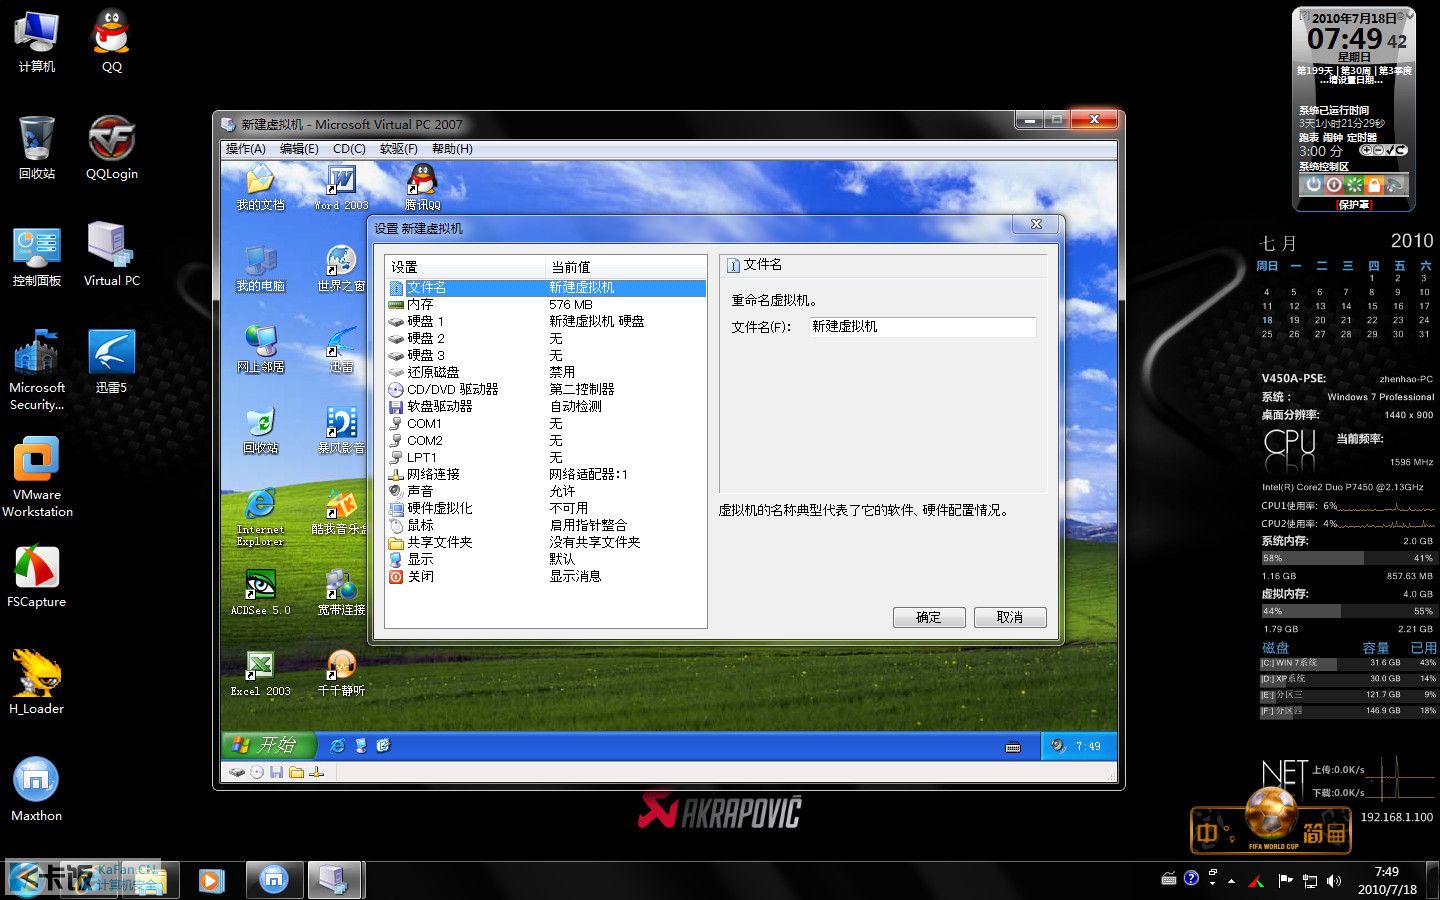Click the 确定 button in settings dialog
This screenshot has width=1440, height=900.
pos(929,617)
